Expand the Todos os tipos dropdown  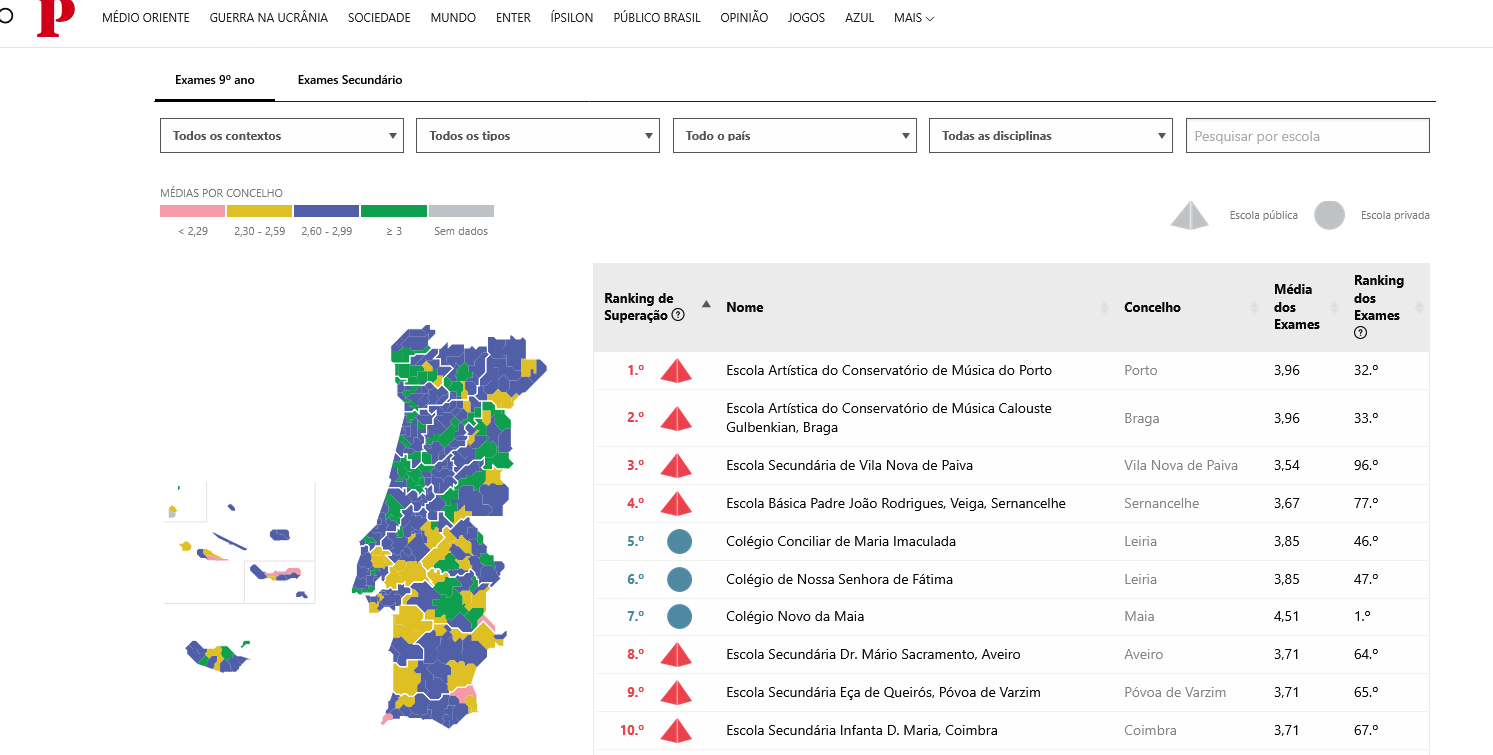[537, 136]
